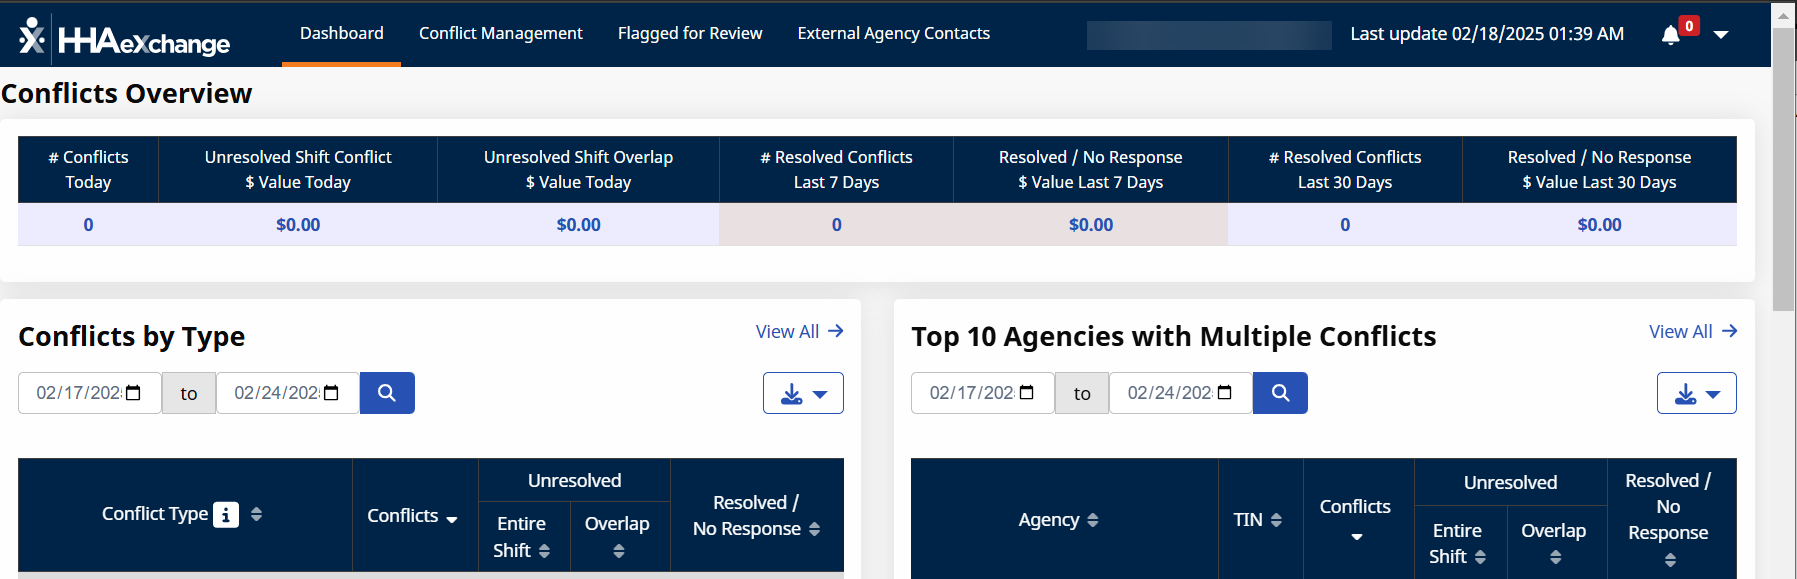
Task: Go to External Agency Contacts tab
Action: pos(893,33)
